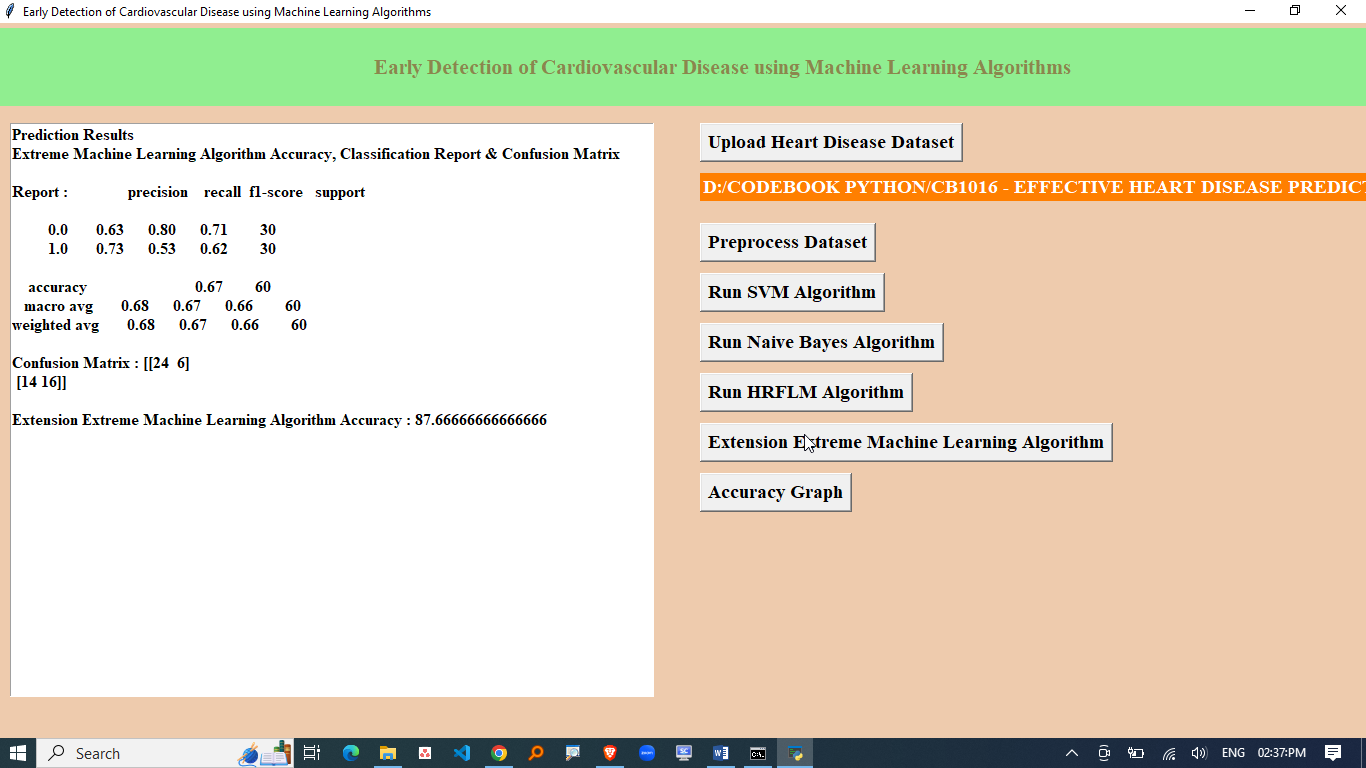The image size is (1366, 768).
Task: Run the Naive Bayes Algorithm
Action: click(x=821, y=342)
